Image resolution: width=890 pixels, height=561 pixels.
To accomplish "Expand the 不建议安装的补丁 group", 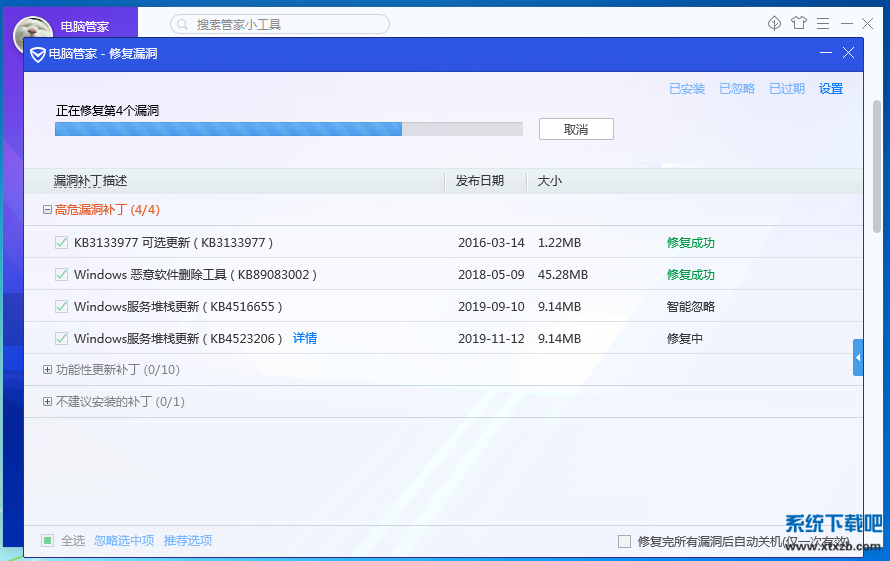I will [47, 401].
